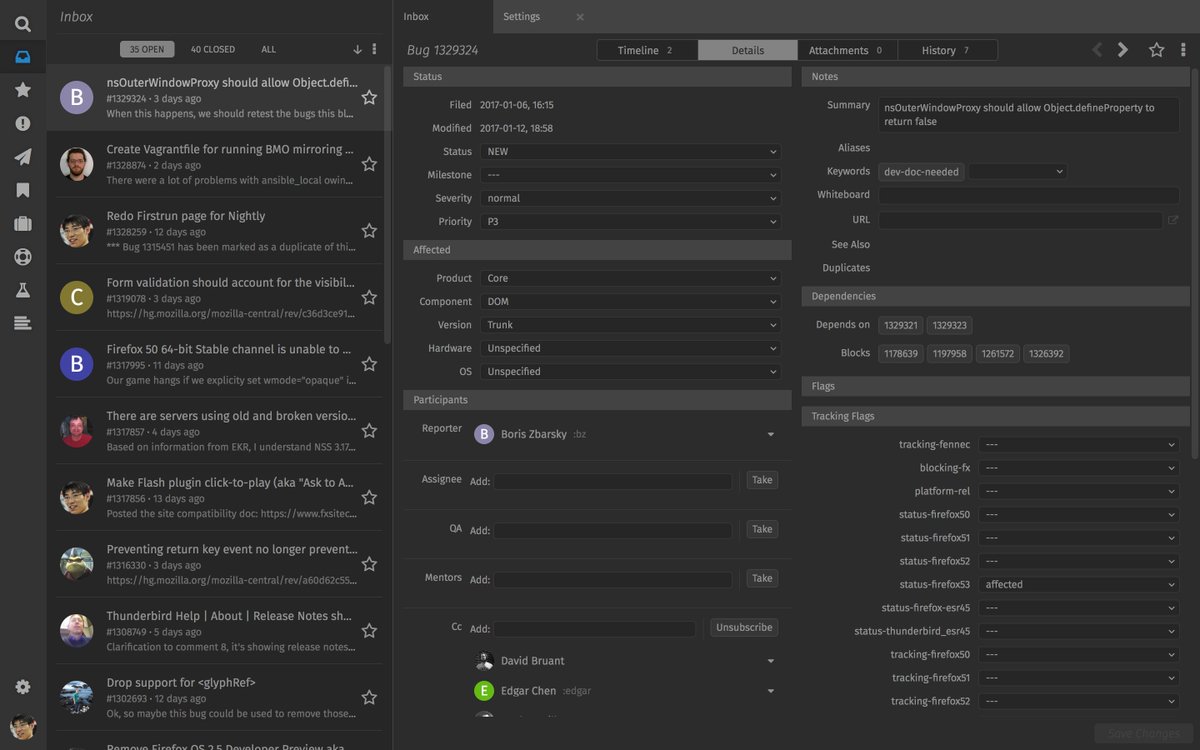This screenshot has width=1200, height=750.
Task: Open the Hardware dropdown
Action: (x=629, y=348)
